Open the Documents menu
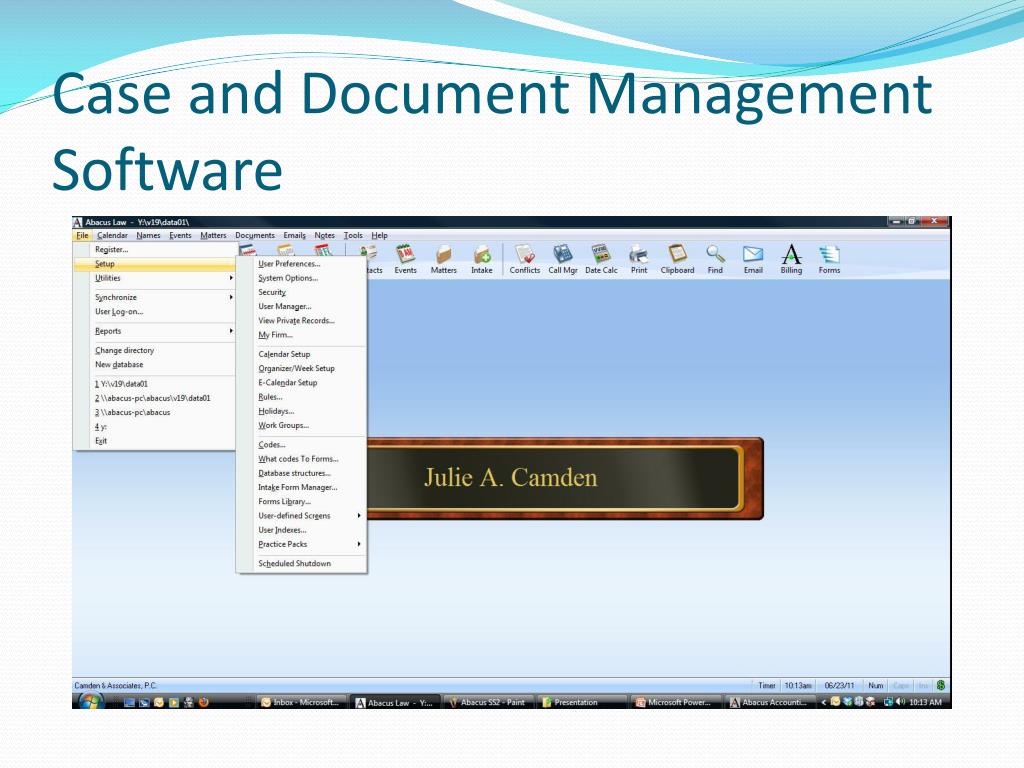 coord(255,235)
